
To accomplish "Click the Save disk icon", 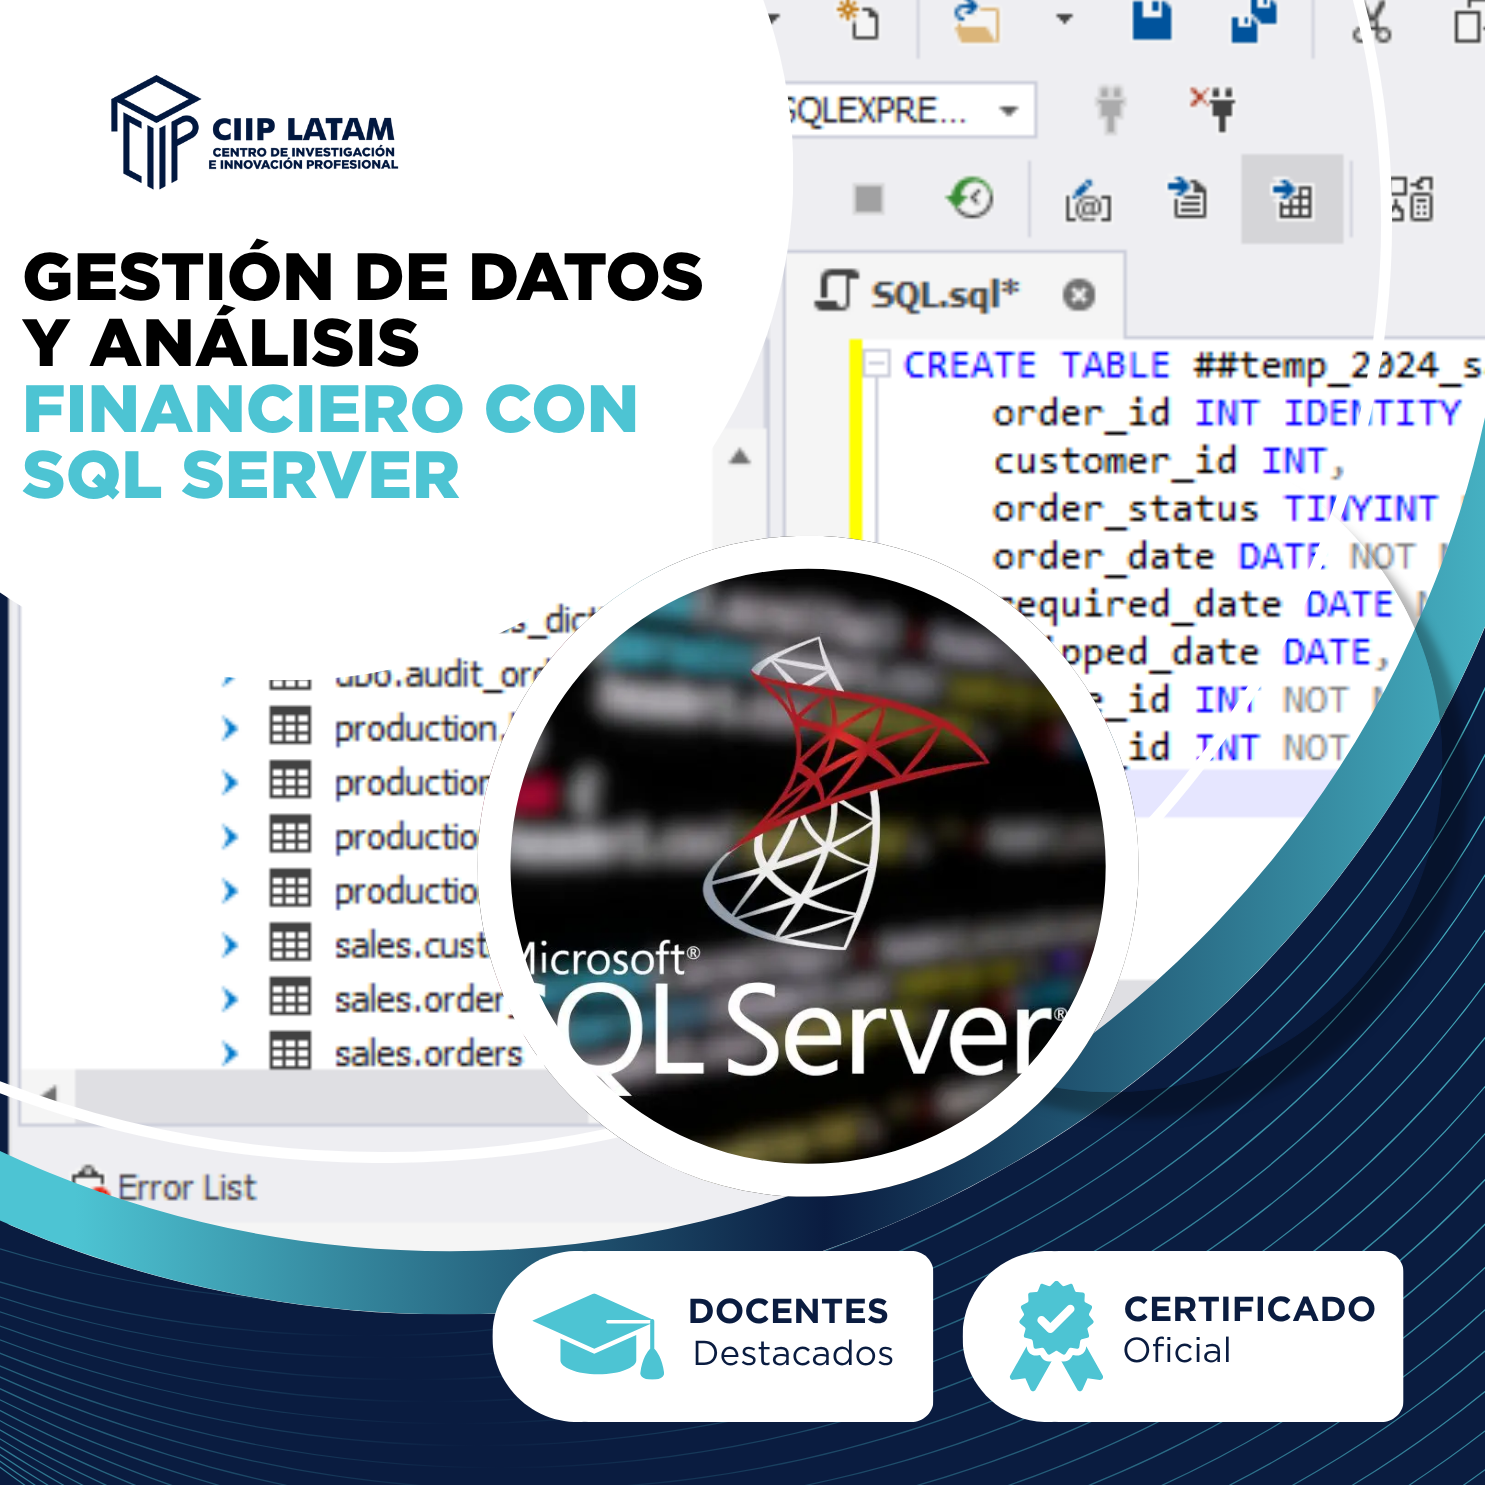I will 1151,20.
